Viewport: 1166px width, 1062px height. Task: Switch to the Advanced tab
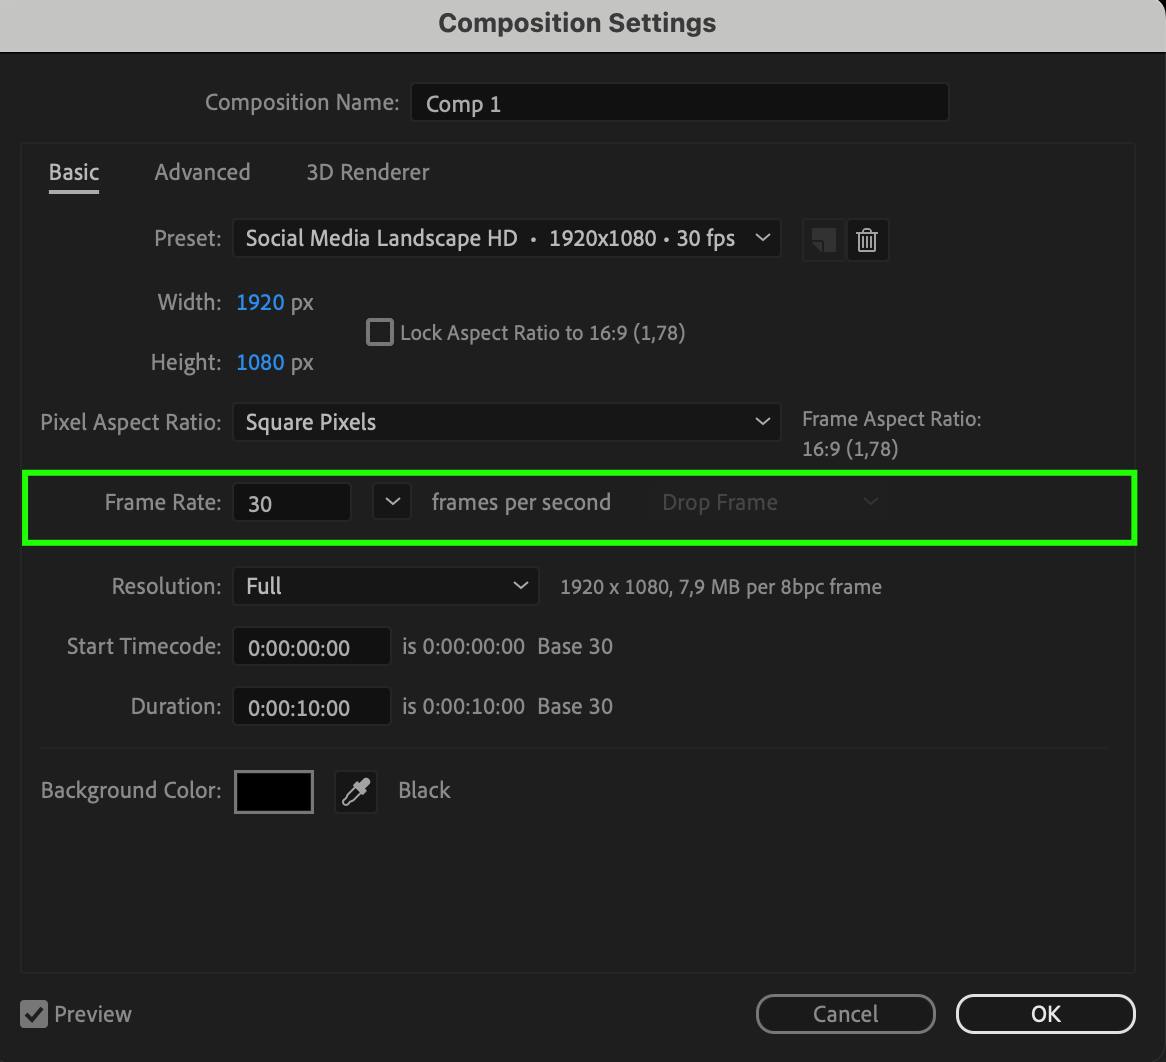coord(202,172)
